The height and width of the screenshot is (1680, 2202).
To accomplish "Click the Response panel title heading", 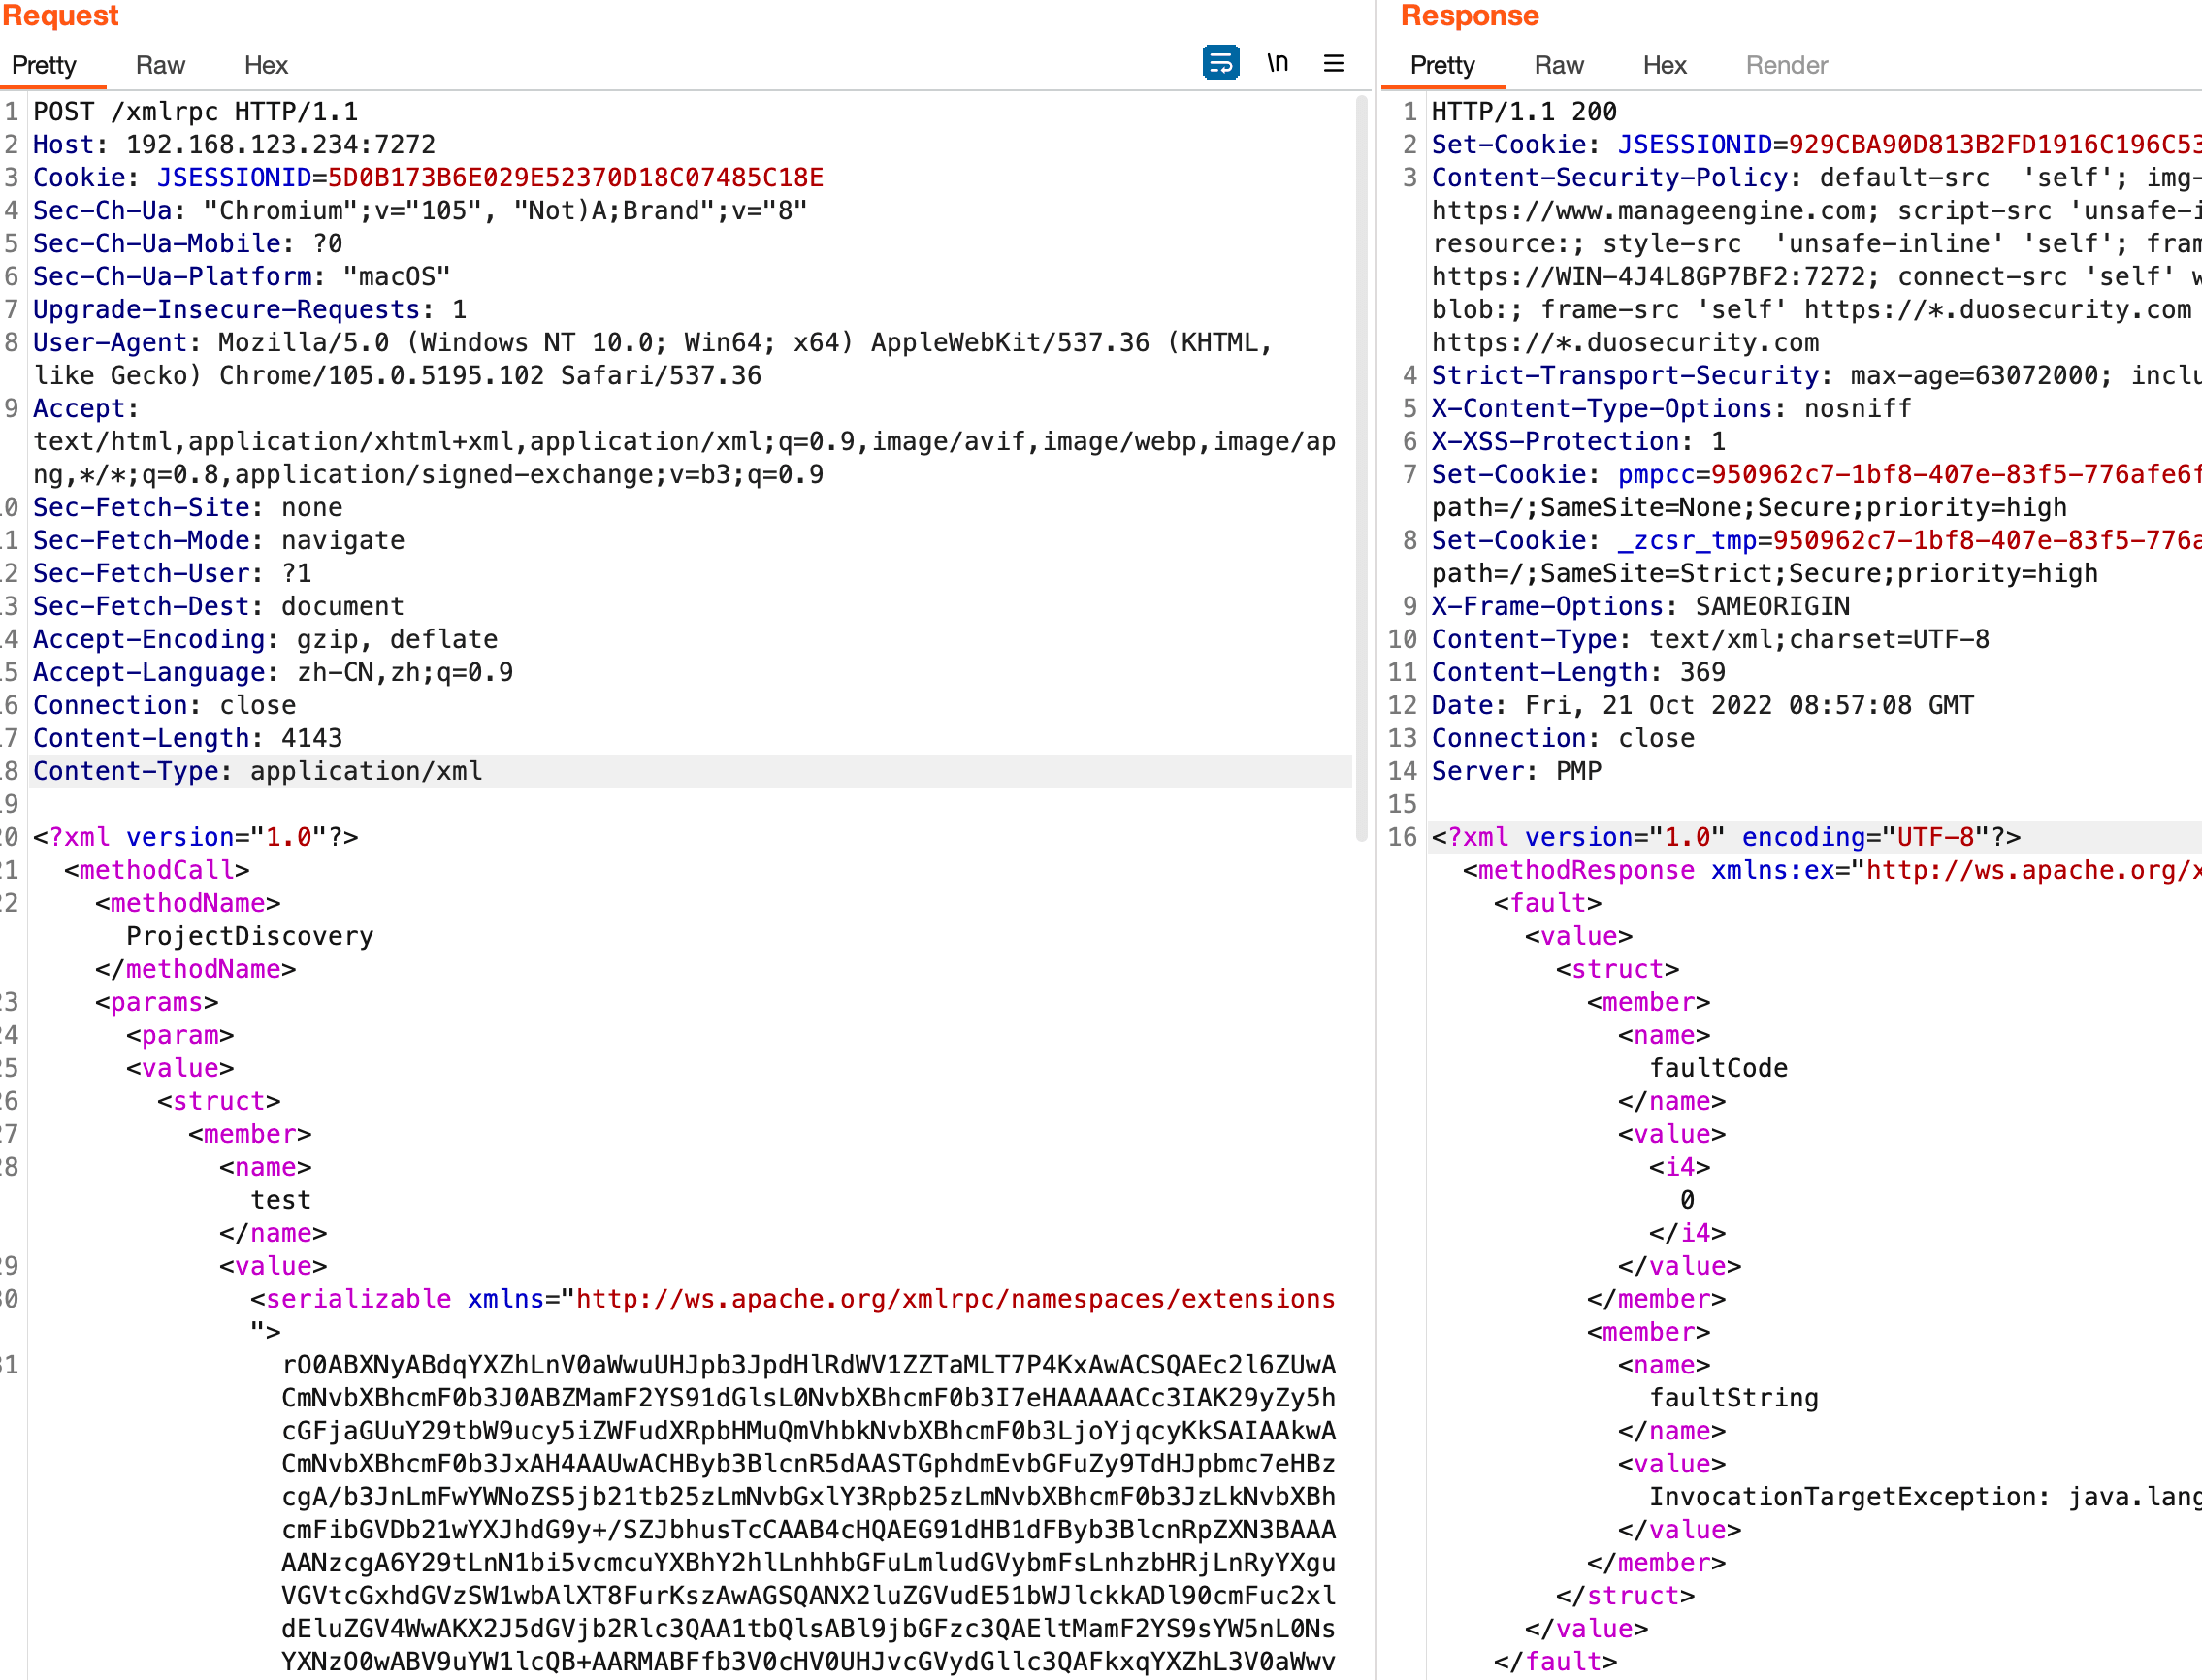I will 1469,16.
